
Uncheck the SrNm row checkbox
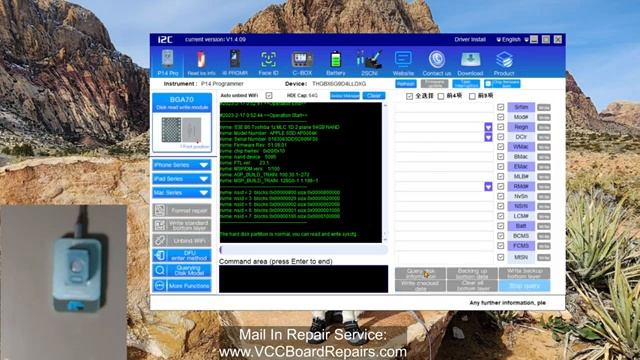pos(500,107)
